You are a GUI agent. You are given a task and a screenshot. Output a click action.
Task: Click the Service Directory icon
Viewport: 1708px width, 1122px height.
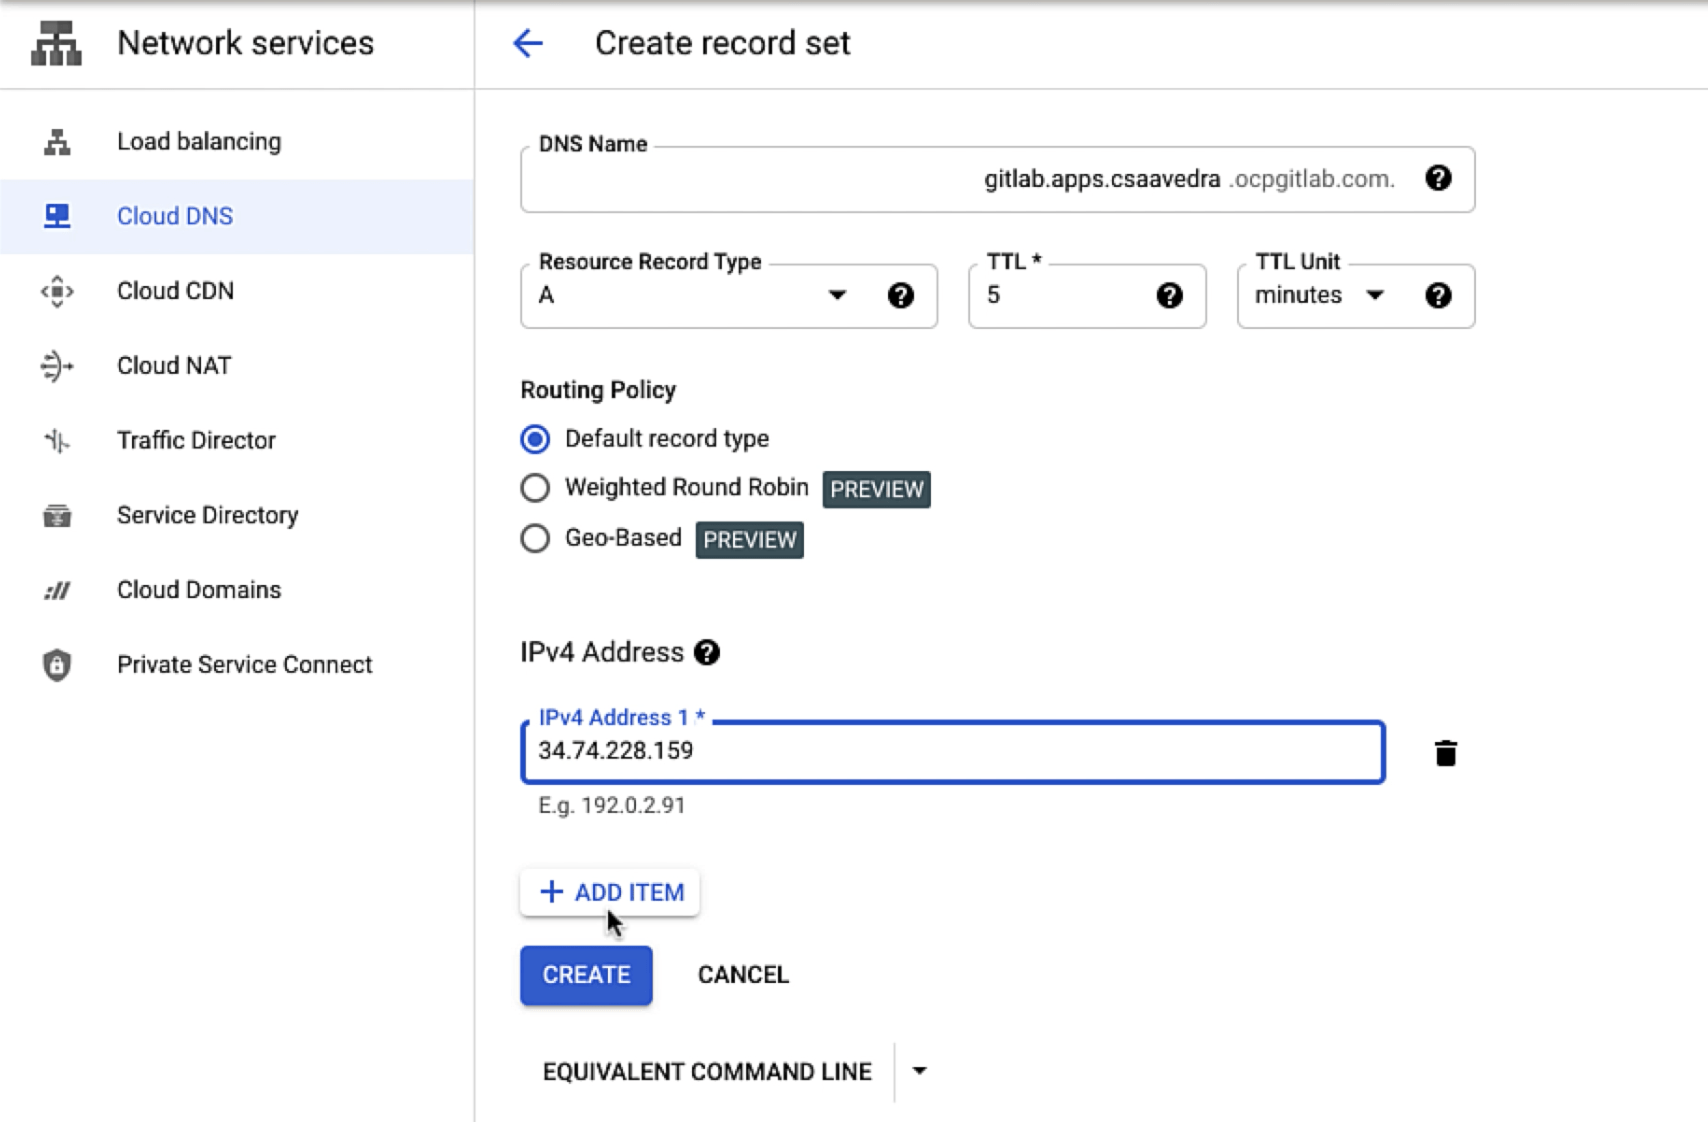(57, 515)
